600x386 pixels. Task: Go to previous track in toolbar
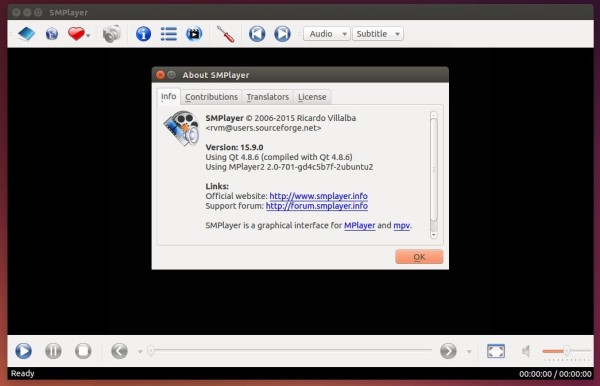point(257,34)
